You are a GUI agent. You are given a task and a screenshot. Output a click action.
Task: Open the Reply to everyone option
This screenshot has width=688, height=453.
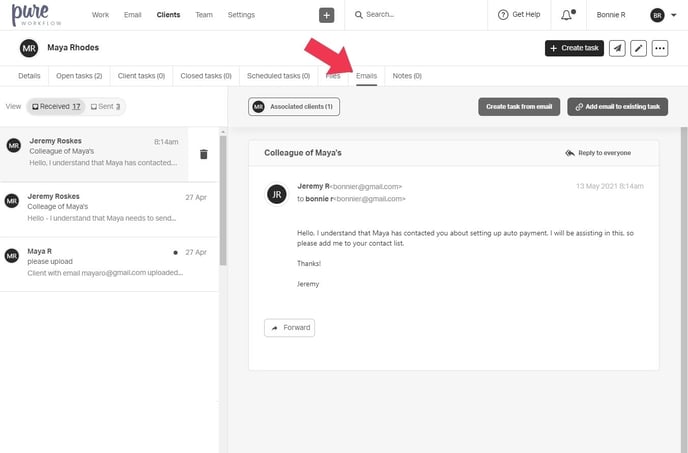tap(598, 153)
